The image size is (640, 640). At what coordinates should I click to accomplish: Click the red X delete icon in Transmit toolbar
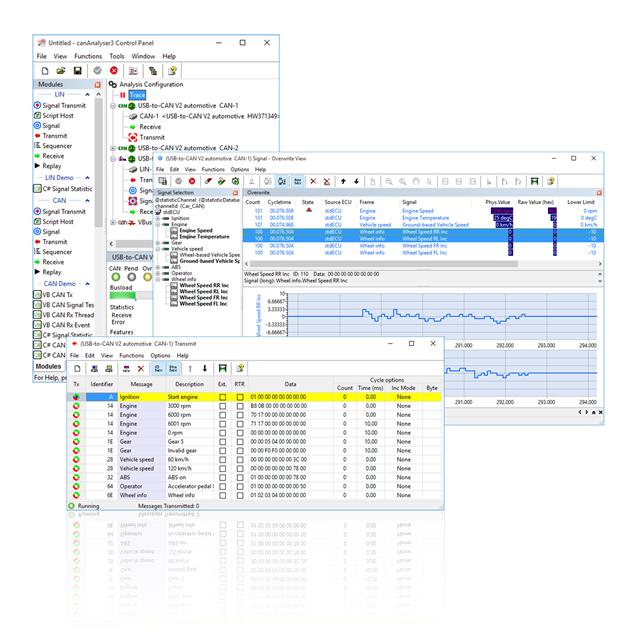141,369
